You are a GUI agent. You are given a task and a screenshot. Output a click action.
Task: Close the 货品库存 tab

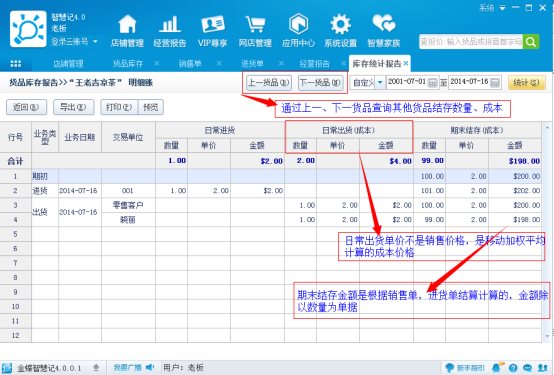click(x=157, y=63)
